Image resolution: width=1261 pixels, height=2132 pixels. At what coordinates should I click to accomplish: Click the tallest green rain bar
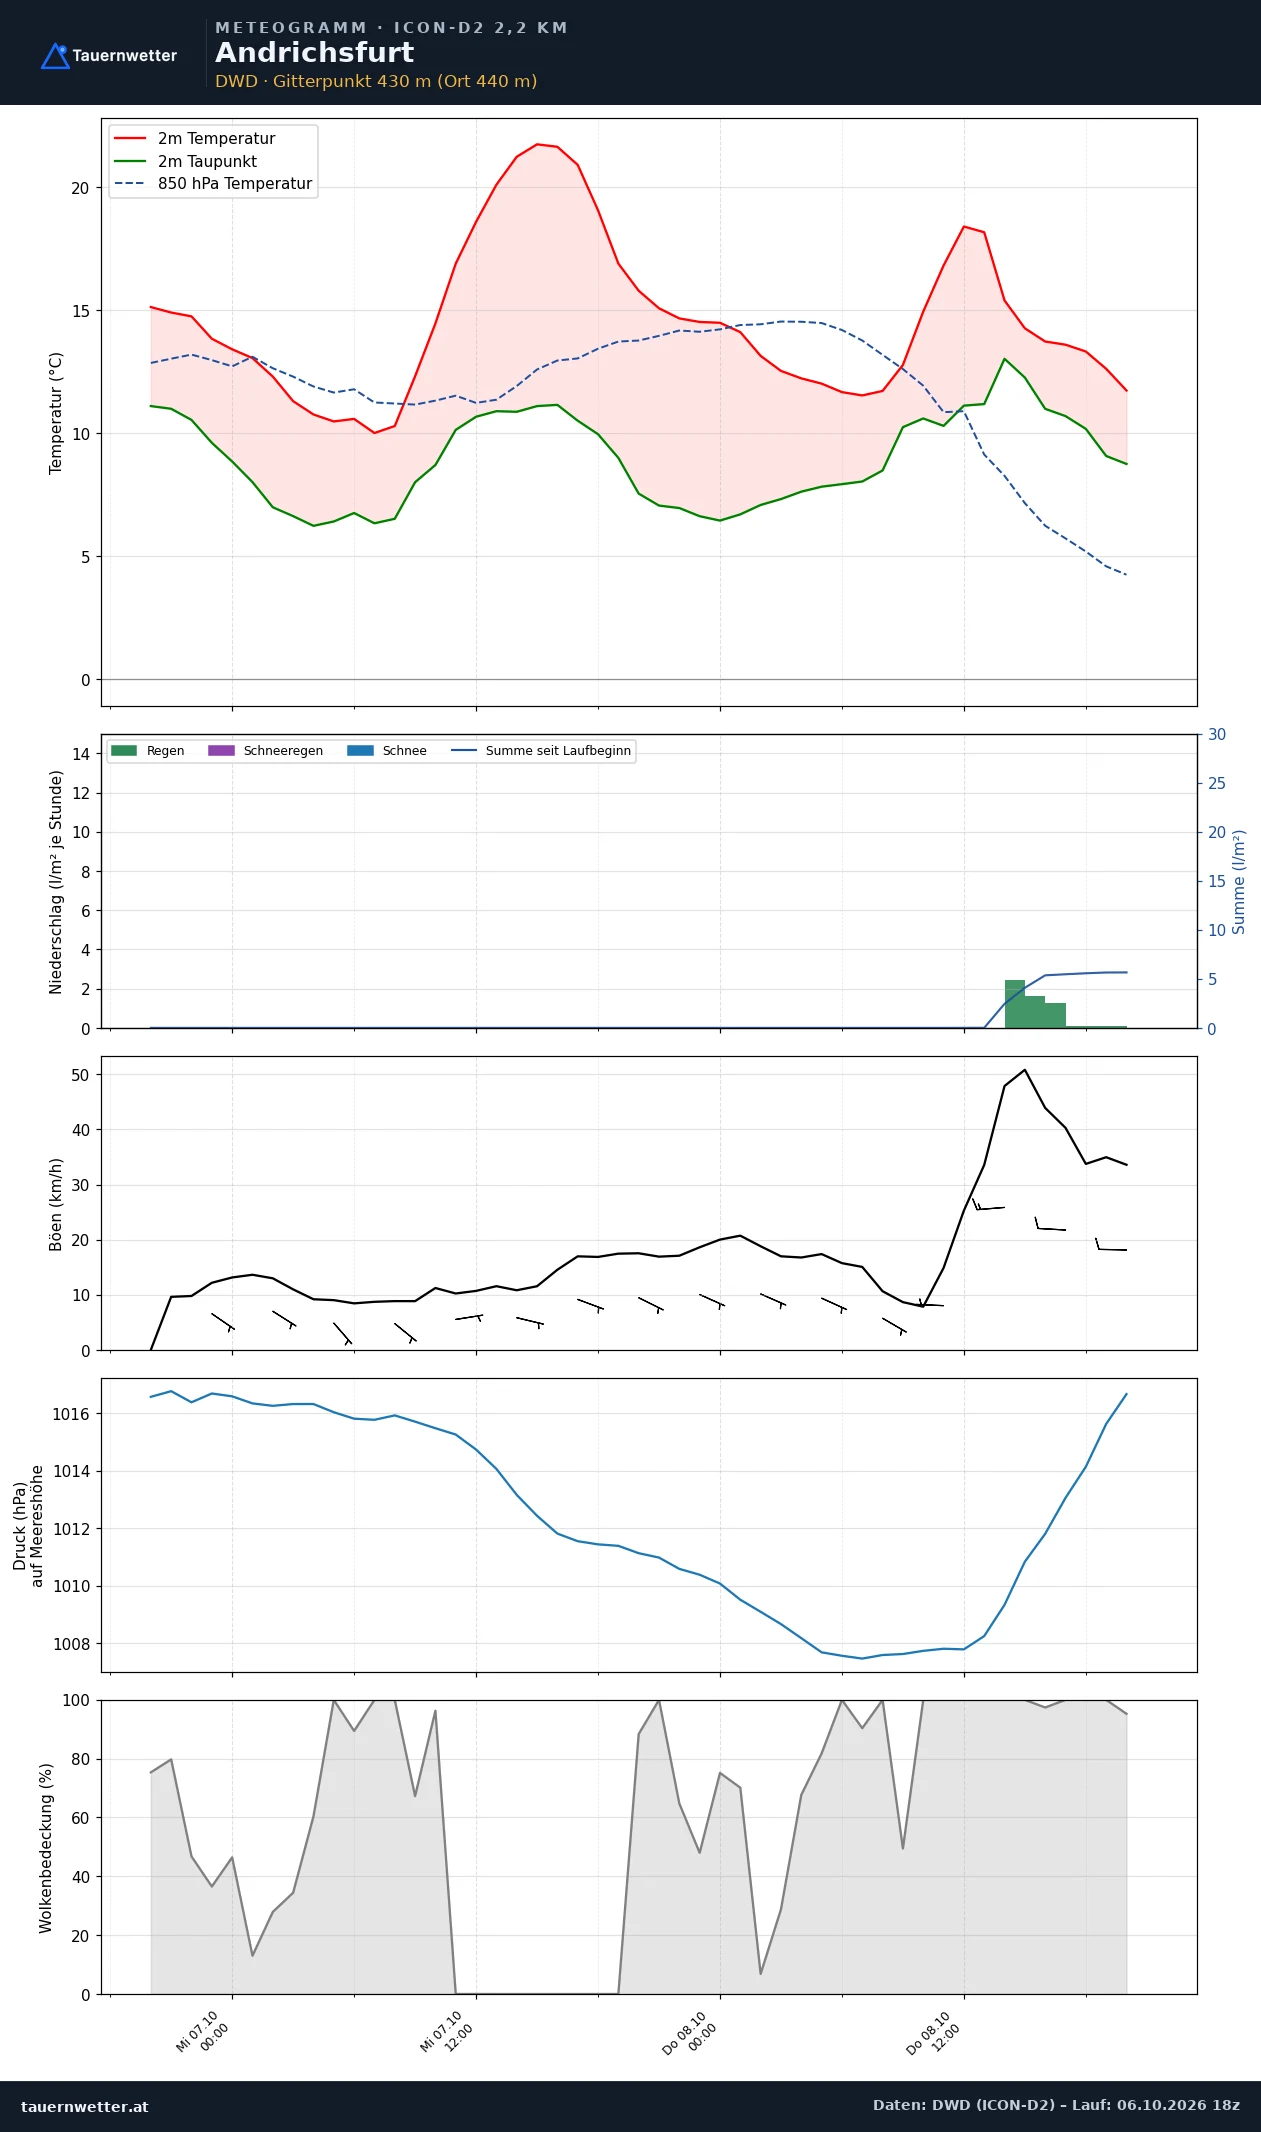pyautogui.click(x=1015, y=1004)
